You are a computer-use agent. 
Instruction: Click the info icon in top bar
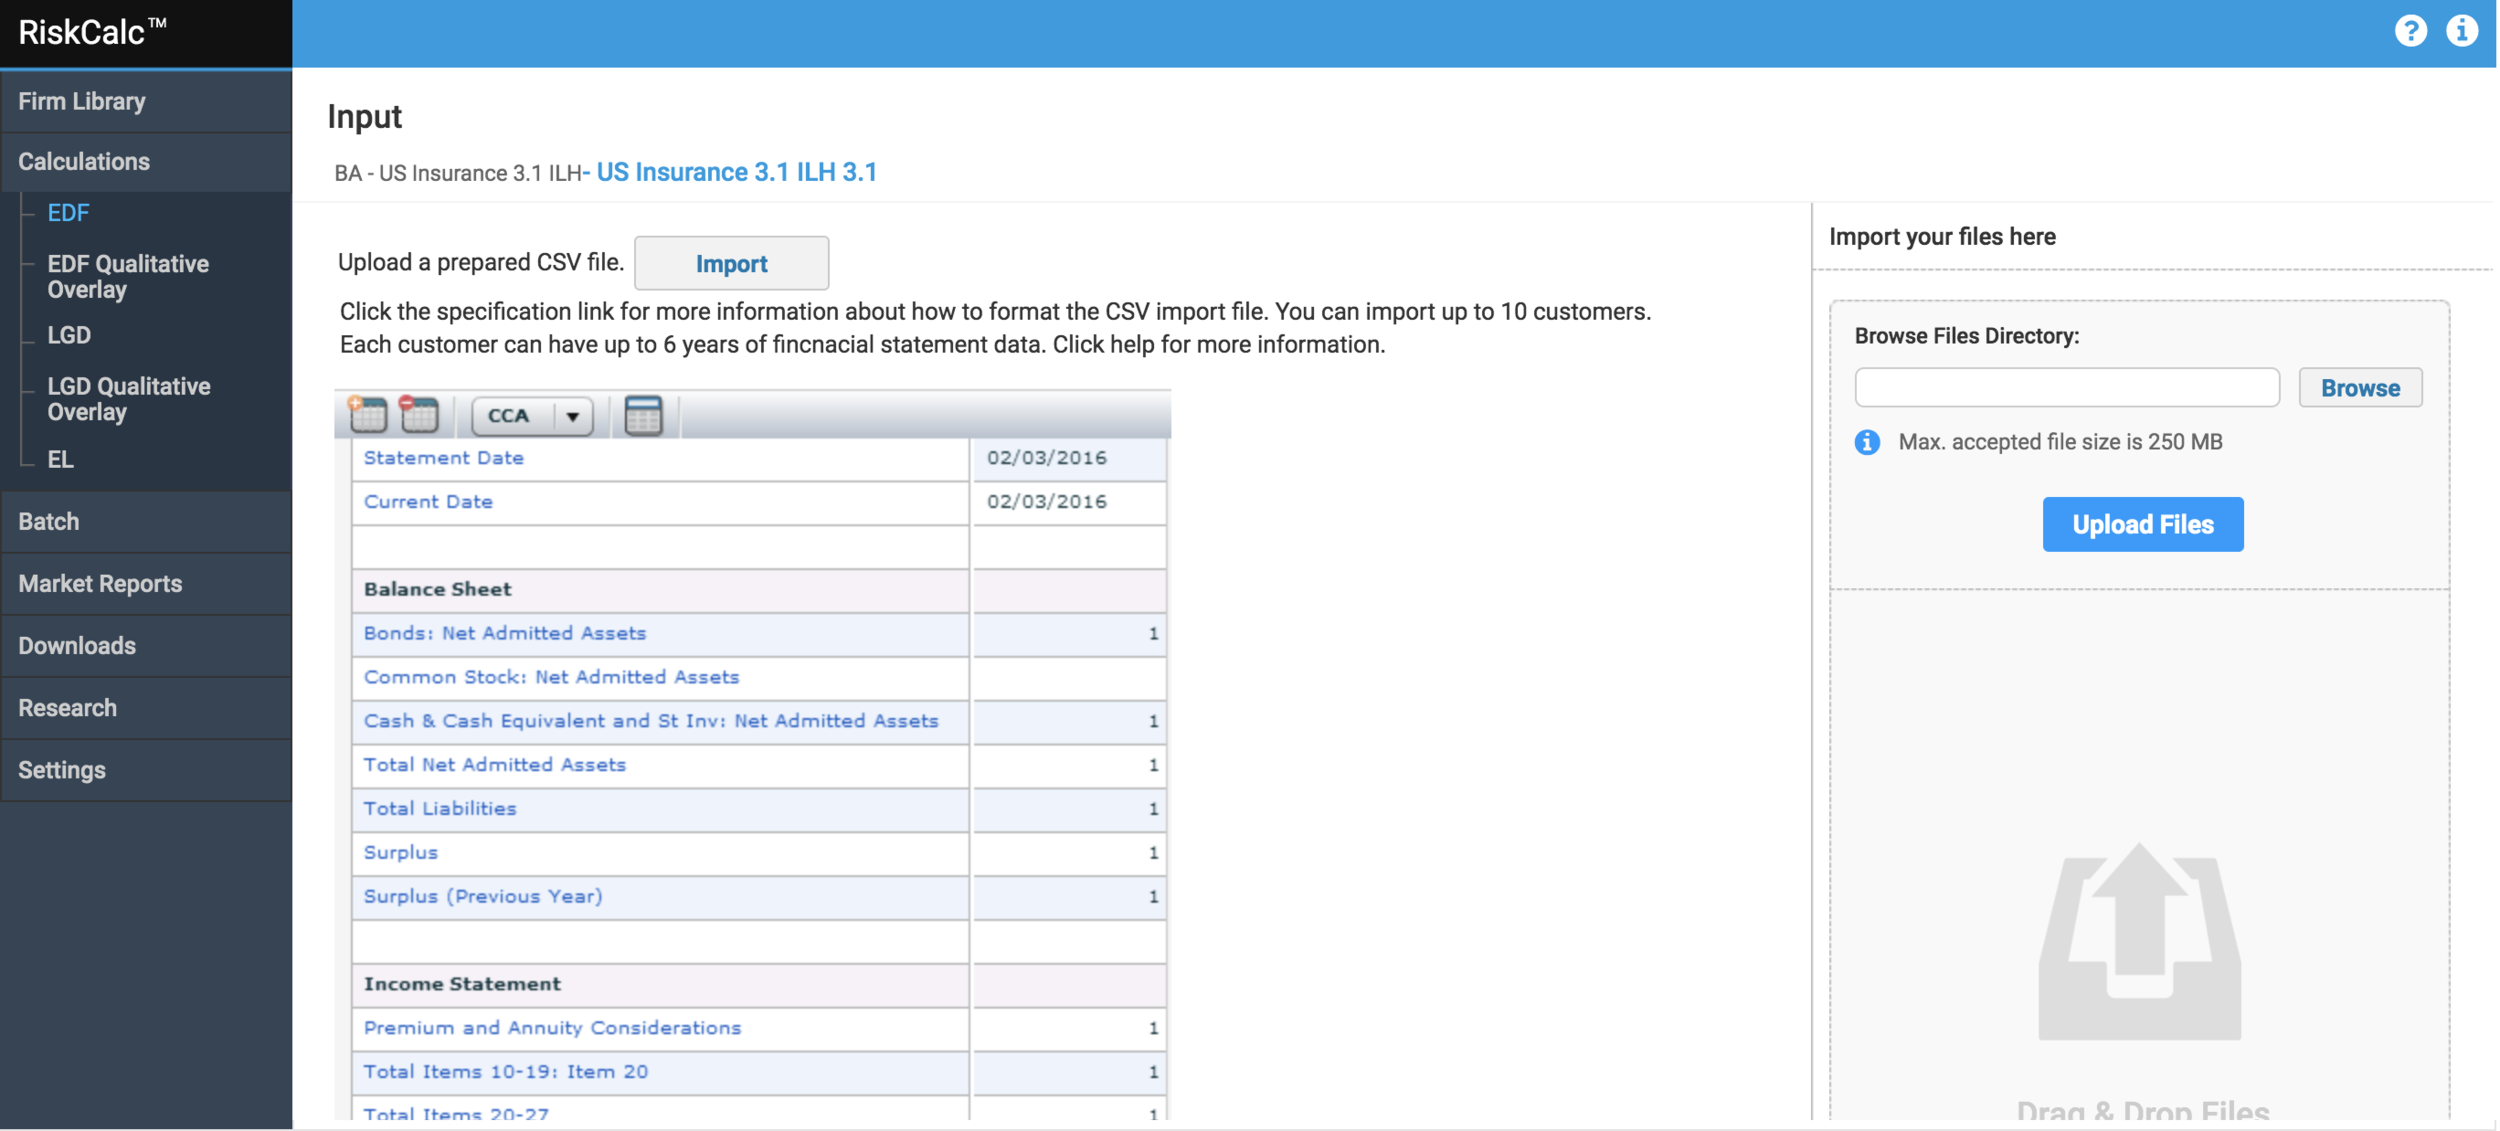pyautogui.click(x=2461, y=32)
